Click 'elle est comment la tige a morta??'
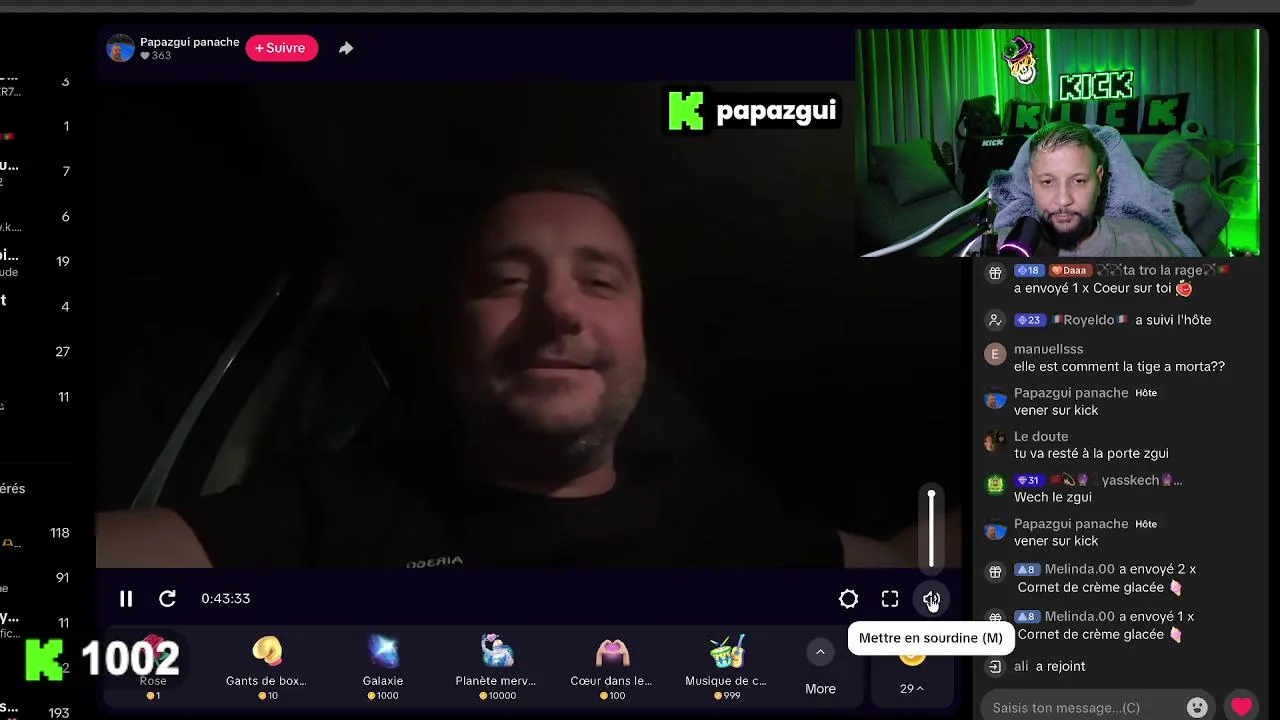This screenshot has height=720, width=1280. (1119, 366)
